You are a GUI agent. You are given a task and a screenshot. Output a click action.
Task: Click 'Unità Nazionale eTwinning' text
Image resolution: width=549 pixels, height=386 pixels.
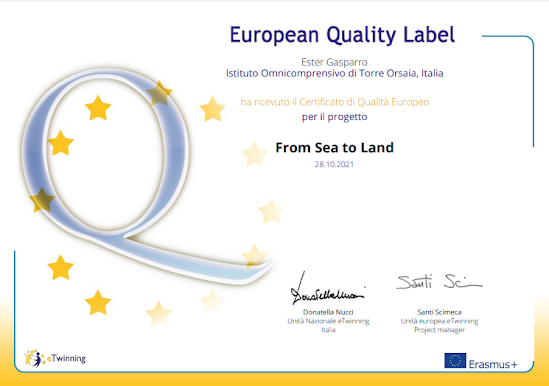coord(328,321)
